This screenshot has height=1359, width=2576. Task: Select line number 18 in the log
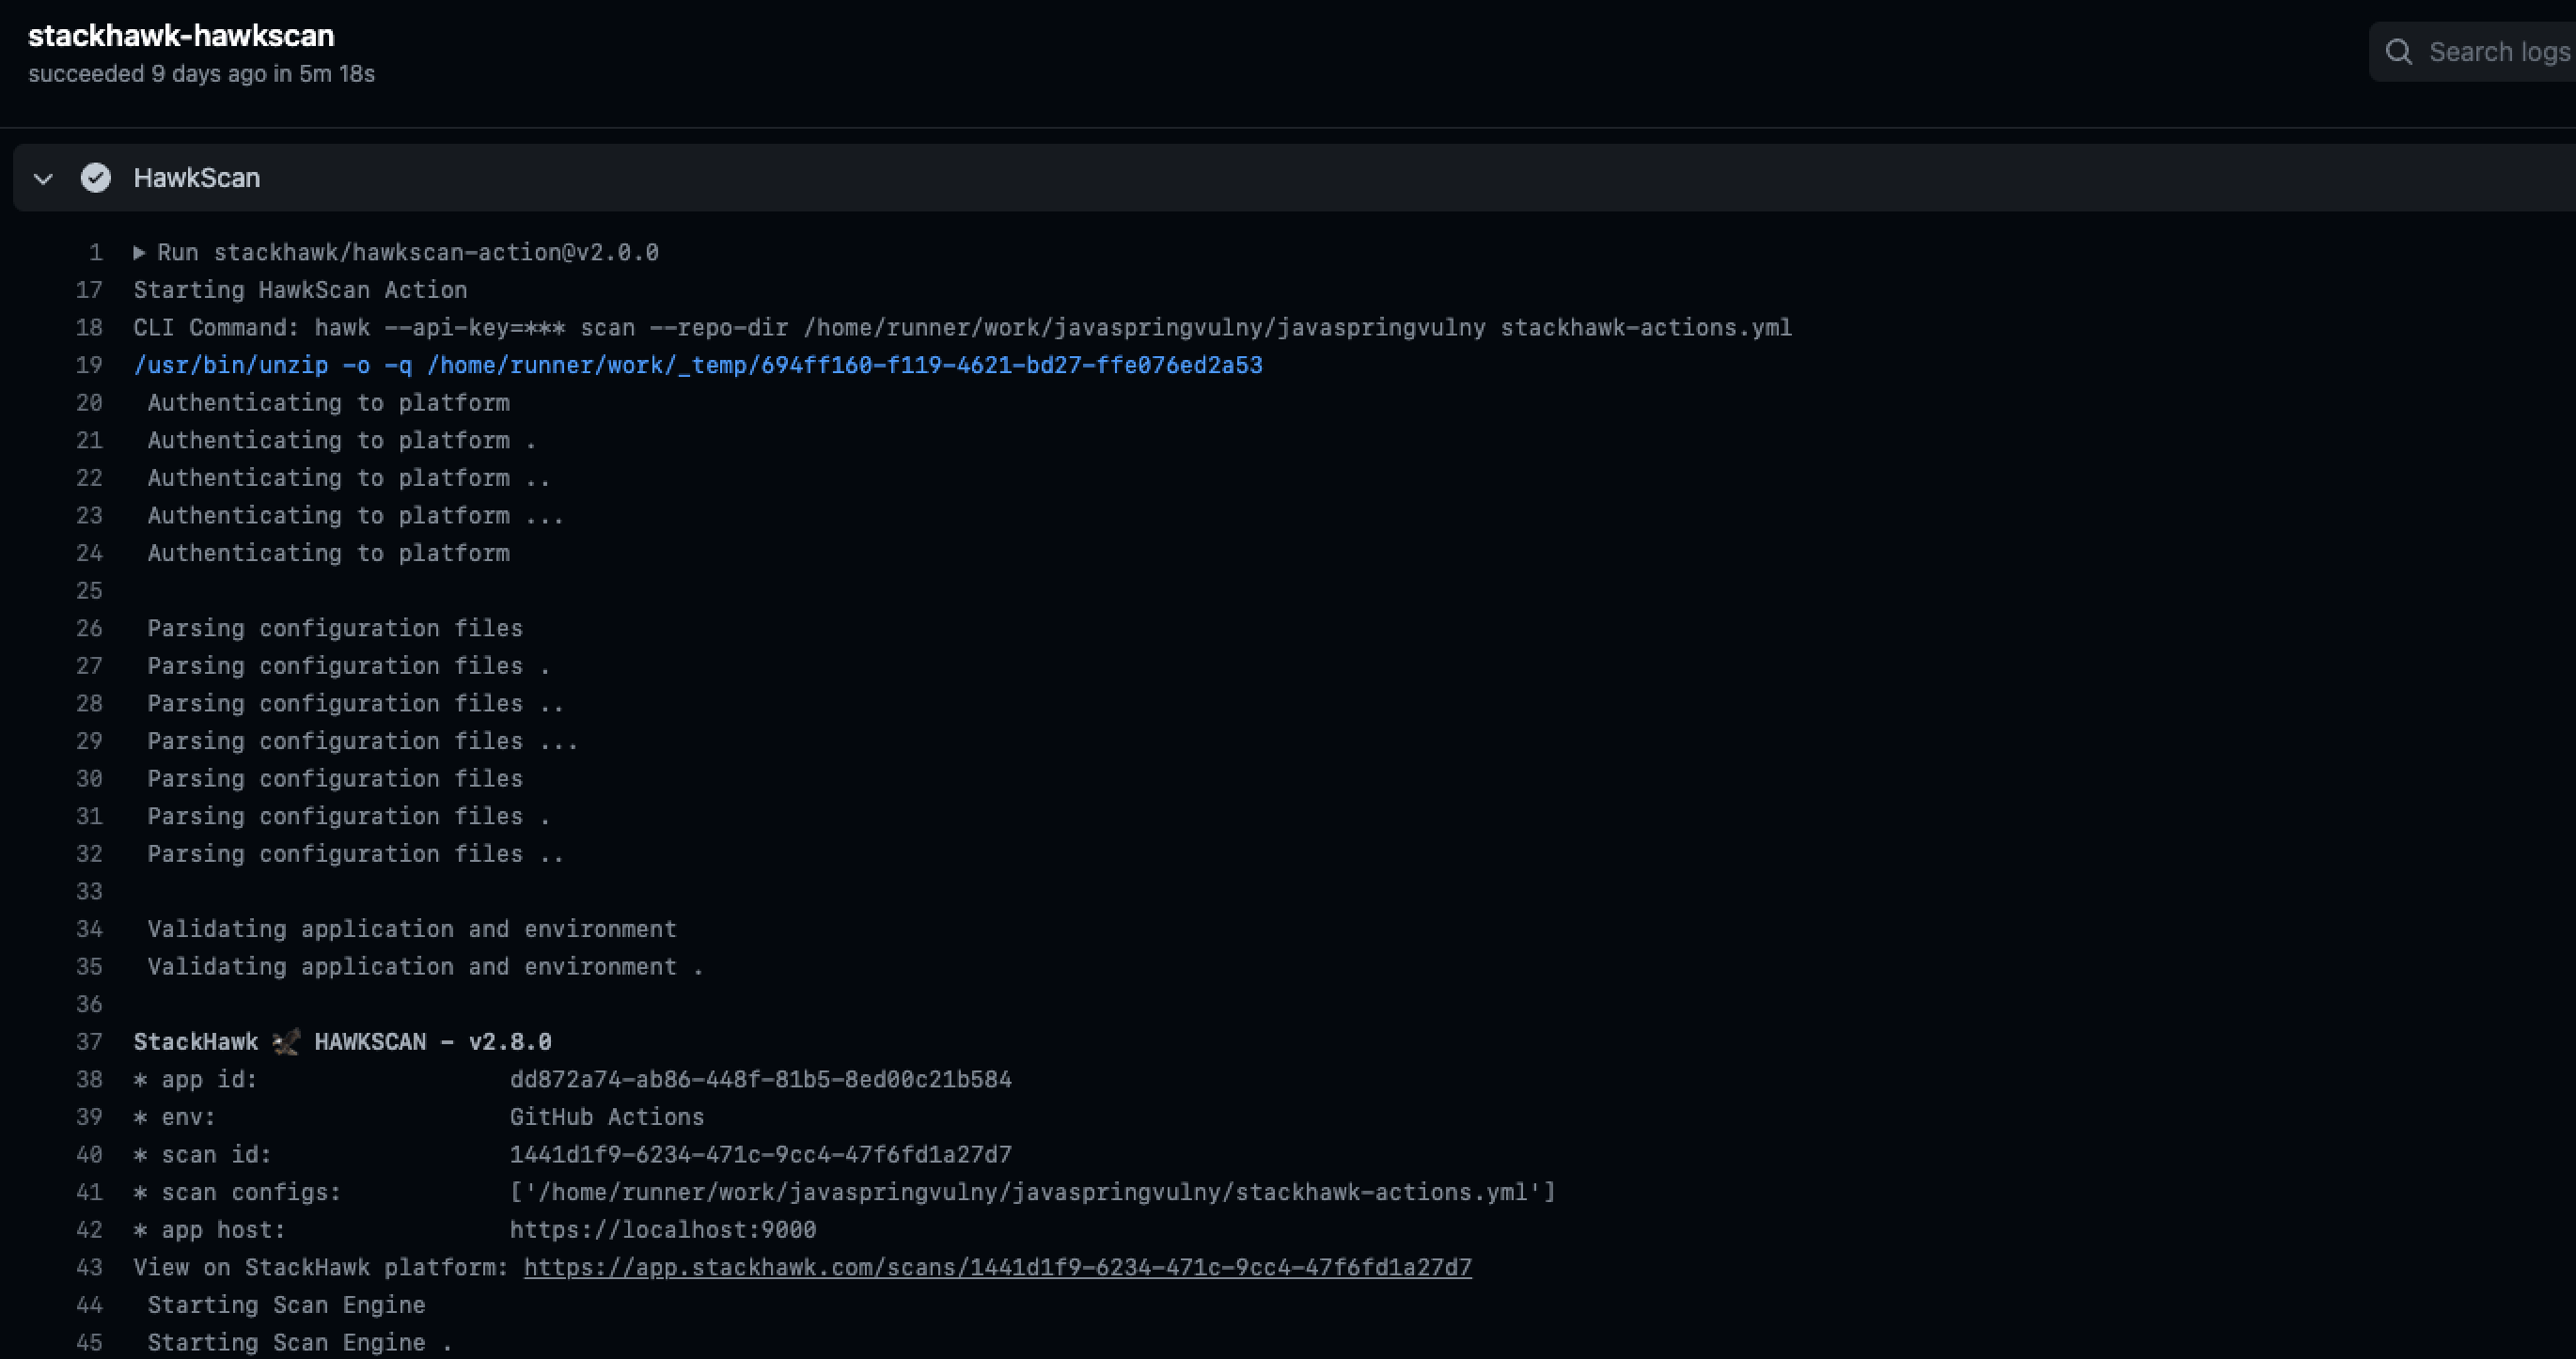coord(89,327)
